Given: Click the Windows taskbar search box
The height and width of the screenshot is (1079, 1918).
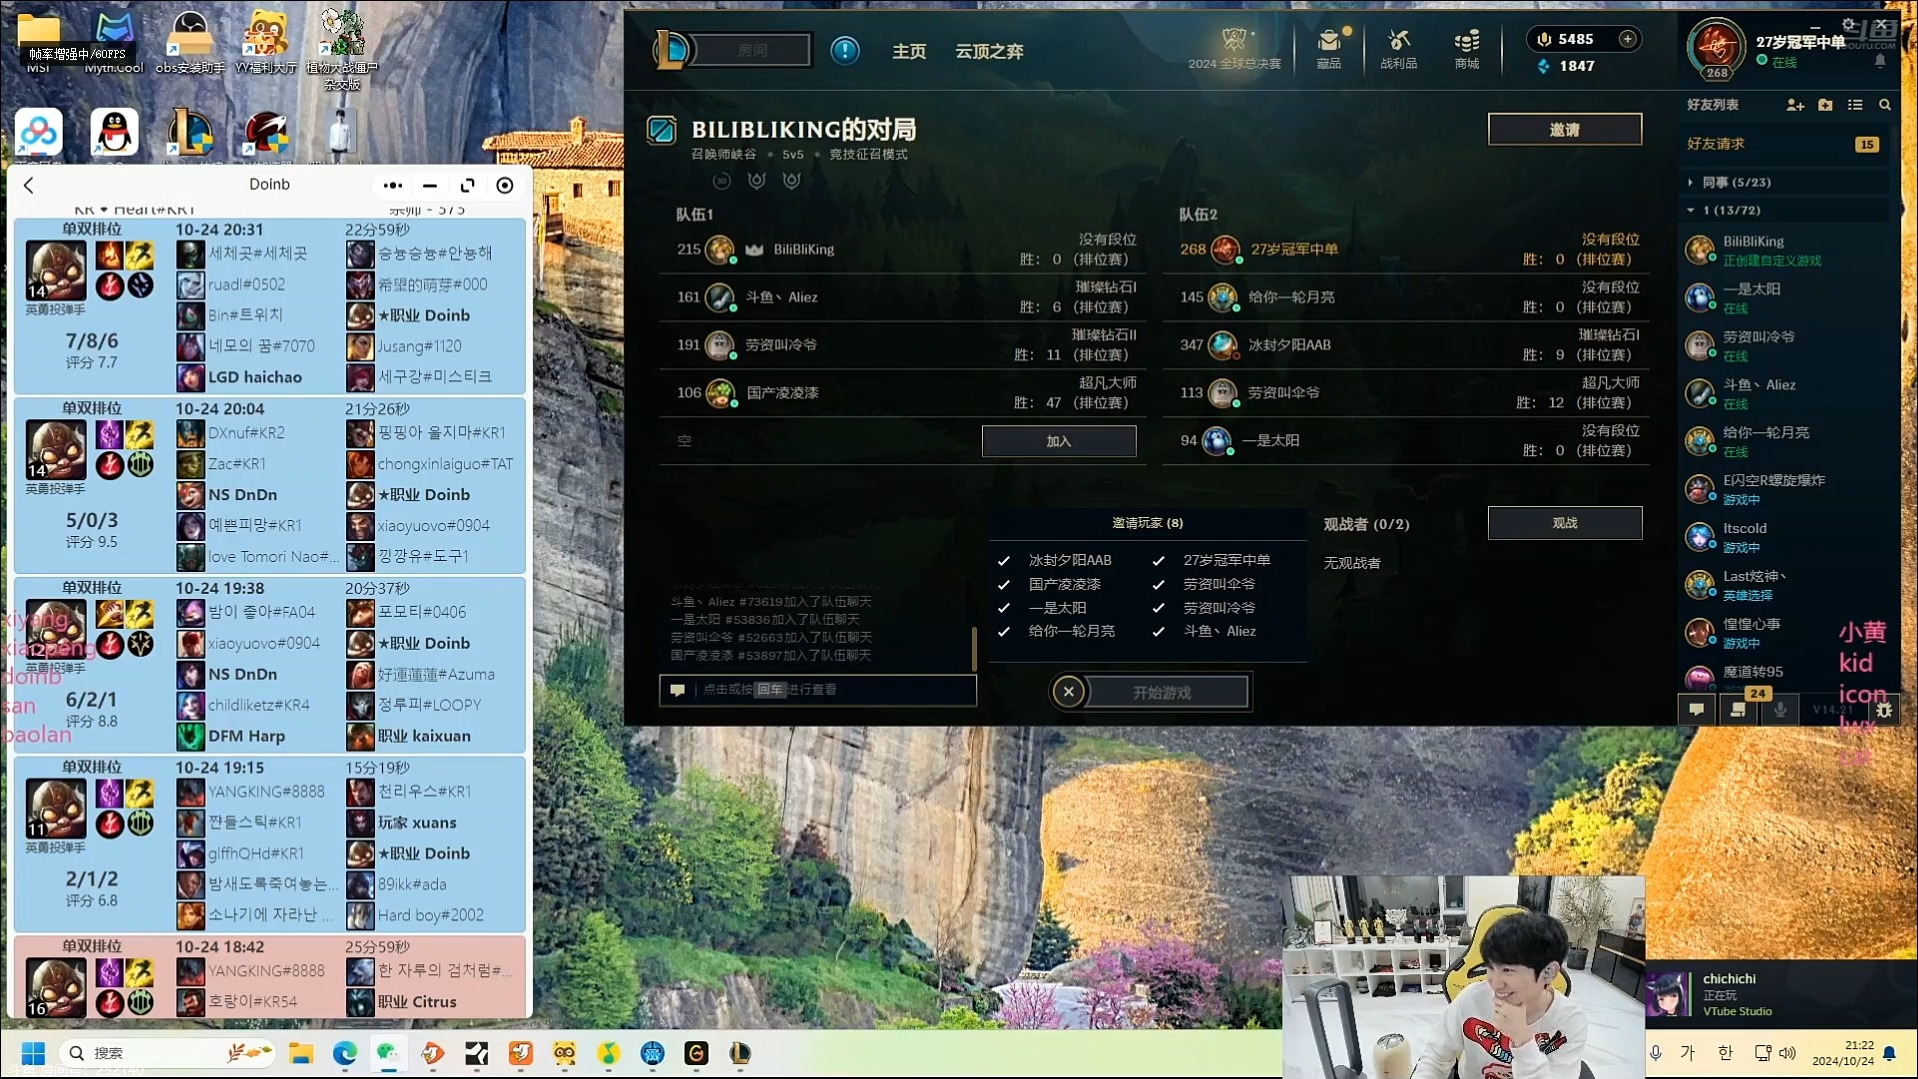Looking at the screenshot, I should 167,1053.
